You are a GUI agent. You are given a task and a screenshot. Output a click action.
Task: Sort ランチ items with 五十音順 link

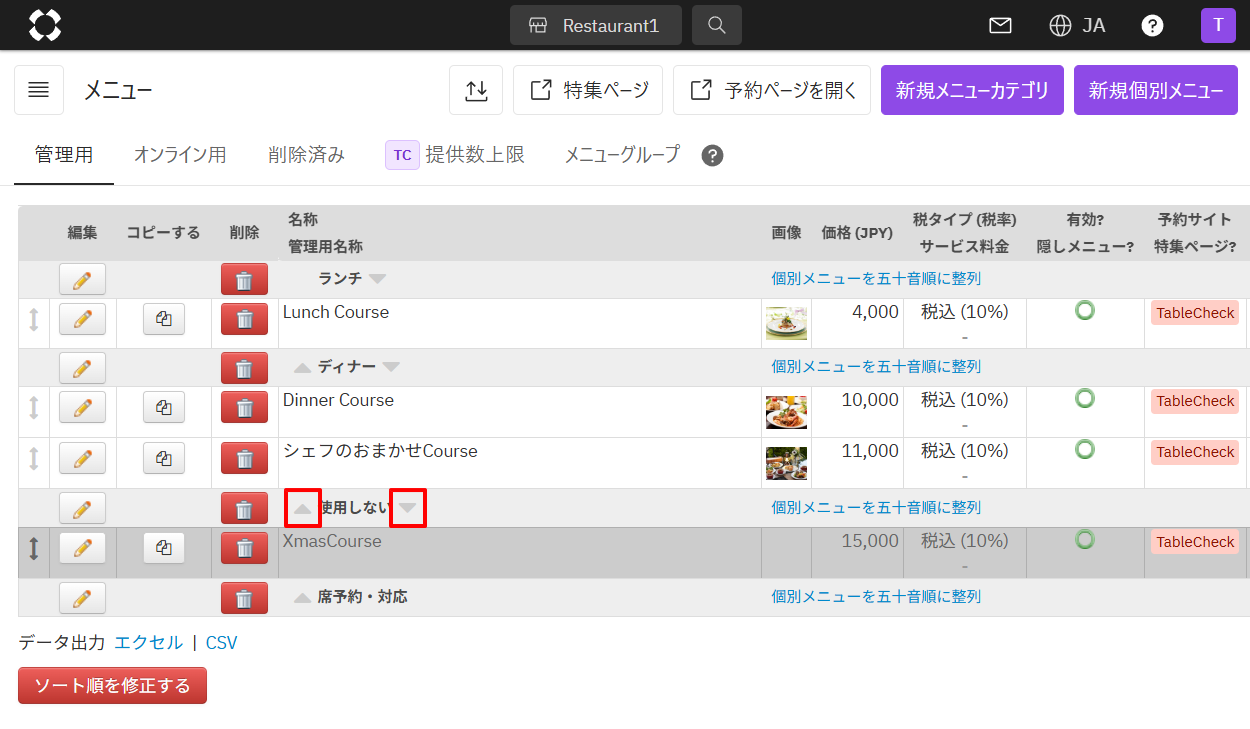click(876, 279)
